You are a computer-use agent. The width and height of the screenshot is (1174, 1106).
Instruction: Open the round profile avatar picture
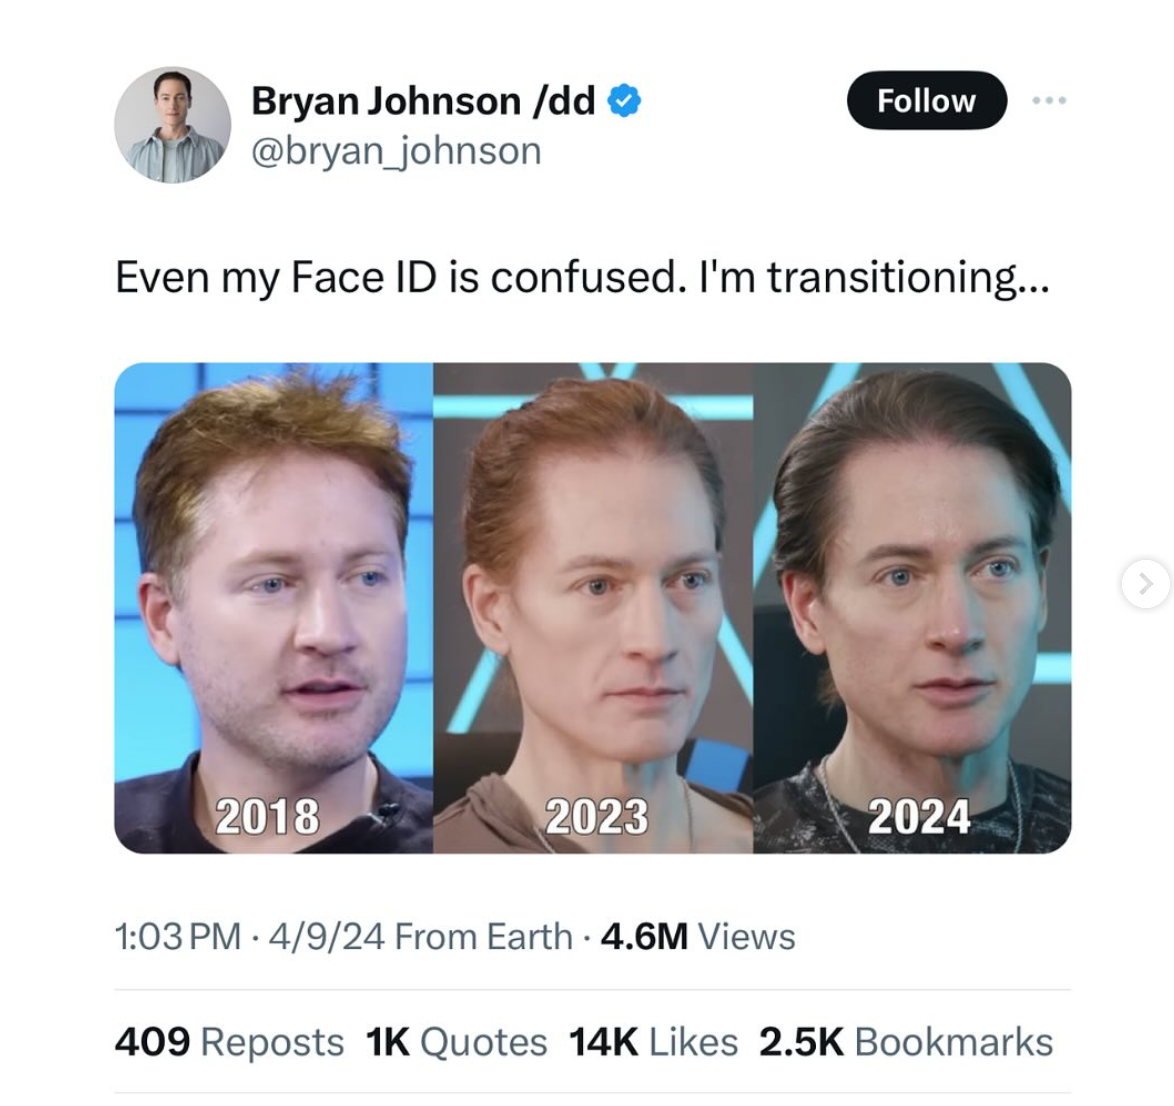click(x=172, y=125)
